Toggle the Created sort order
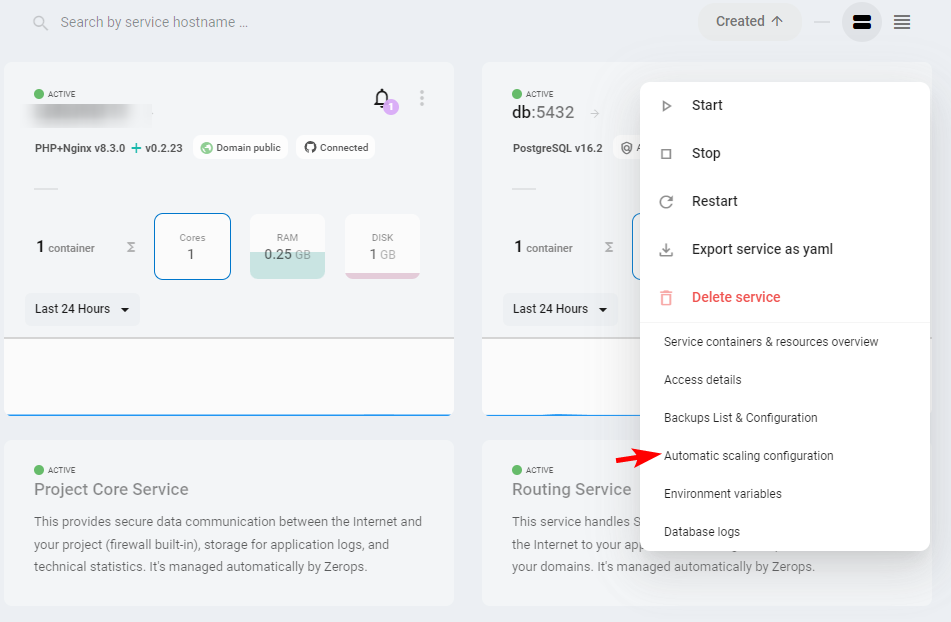 pos(749,22)
